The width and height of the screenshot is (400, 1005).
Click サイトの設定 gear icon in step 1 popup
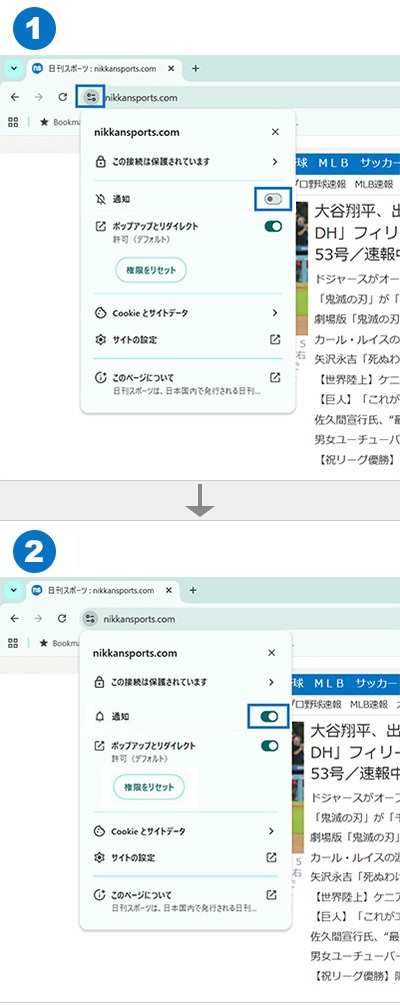100,340
